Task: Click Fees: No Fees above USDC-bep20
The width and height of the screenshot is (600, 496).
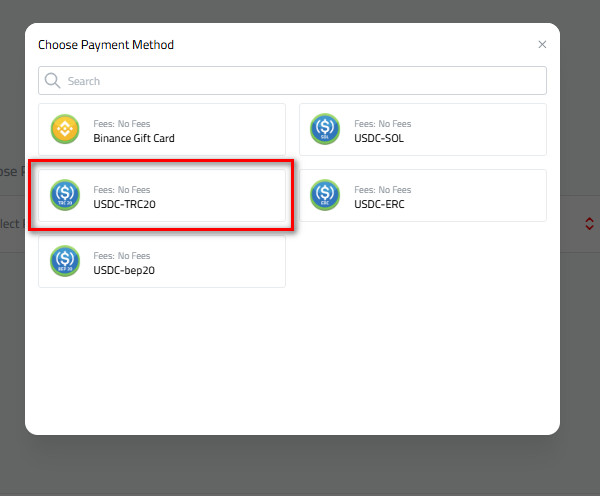Action: coord(122,255)
